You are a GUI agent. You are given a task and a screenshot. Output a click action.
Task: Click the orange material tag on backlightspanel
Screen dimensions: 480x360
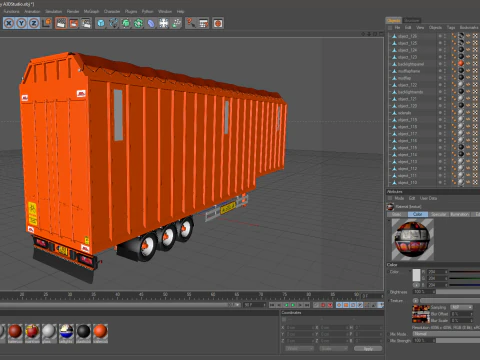click(x=461, y=63)
